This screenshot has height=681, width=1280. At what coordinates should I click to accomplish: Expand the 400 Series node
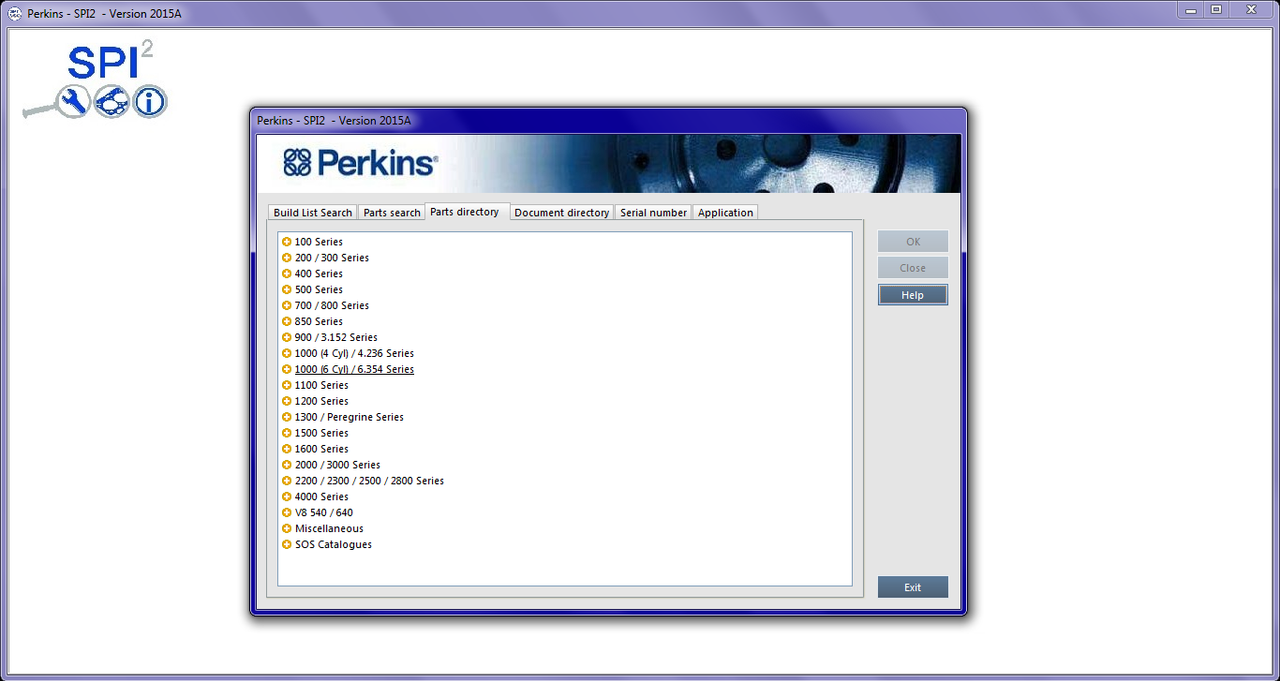click(287, 274)
